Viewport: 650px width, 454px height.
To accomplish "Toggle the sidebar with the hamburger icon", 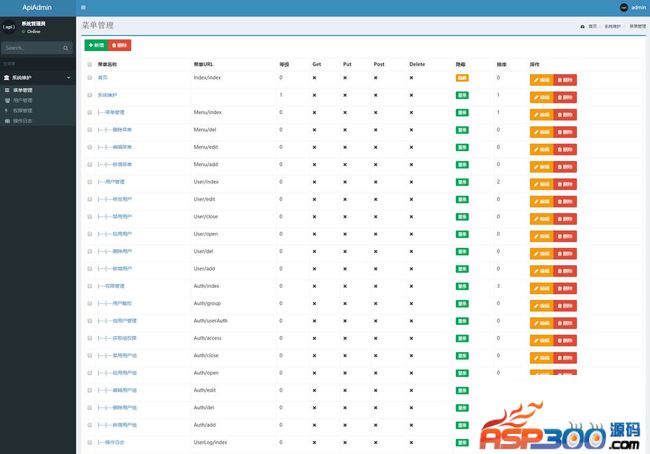I will pos(83,8).
